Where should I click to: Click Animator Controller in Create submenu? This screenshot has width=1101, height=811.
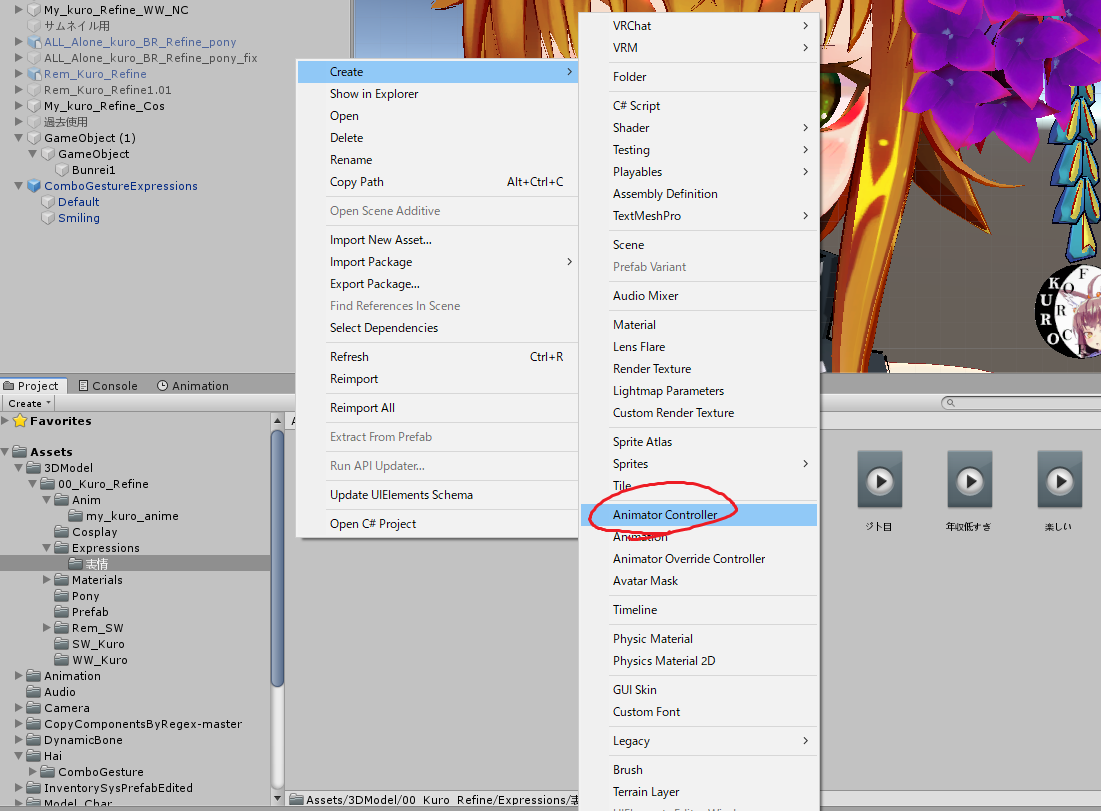coord(664,515)
